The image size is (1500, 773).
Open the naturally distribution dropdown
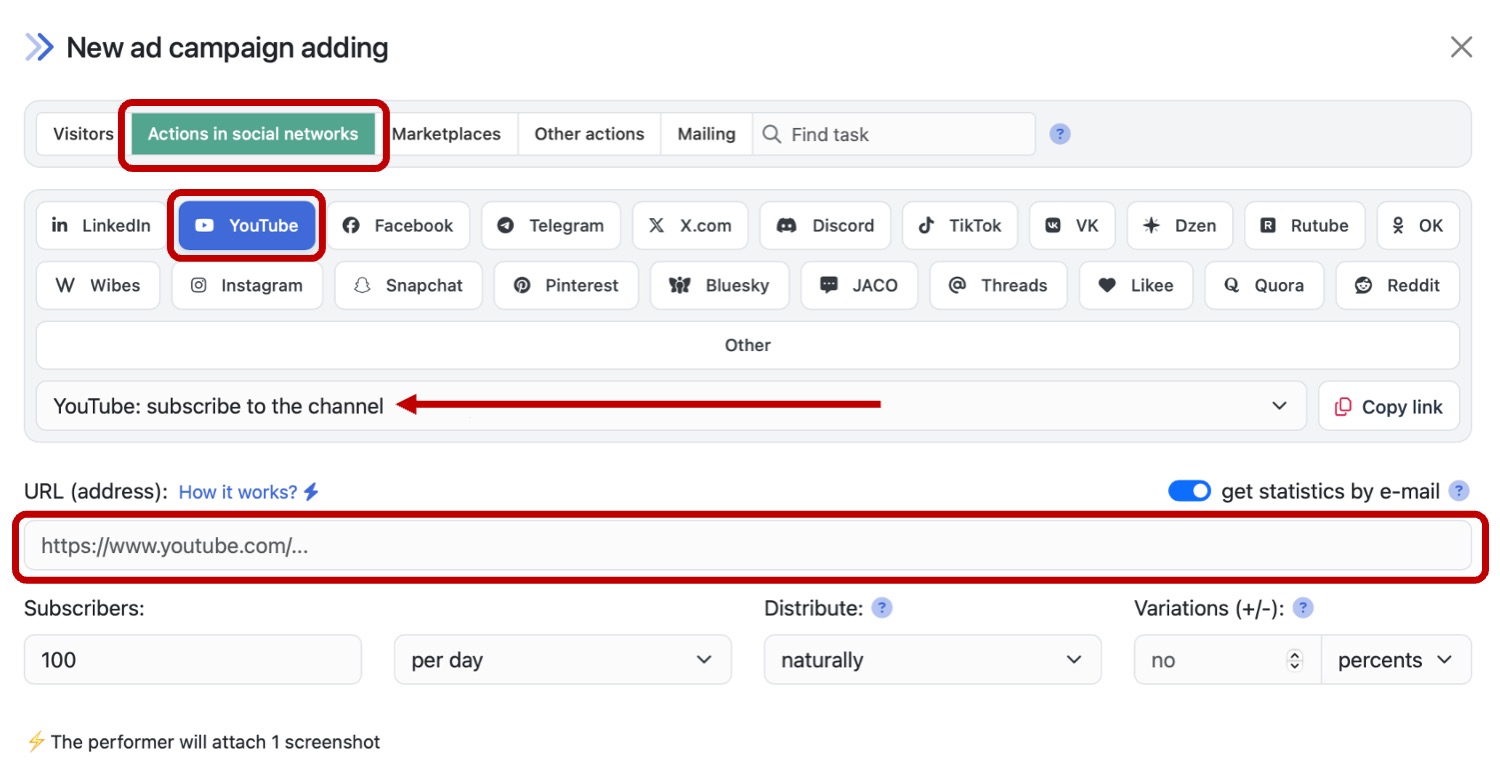pos(932,660)
